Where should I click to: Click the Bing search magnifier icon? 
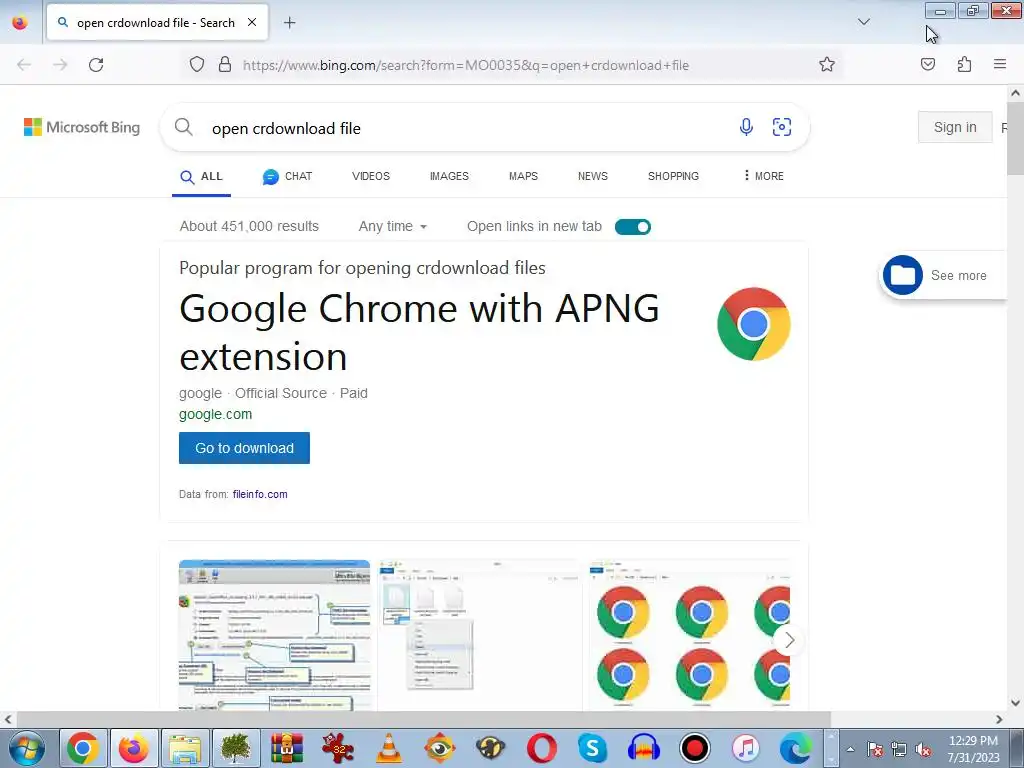point(184,127)
